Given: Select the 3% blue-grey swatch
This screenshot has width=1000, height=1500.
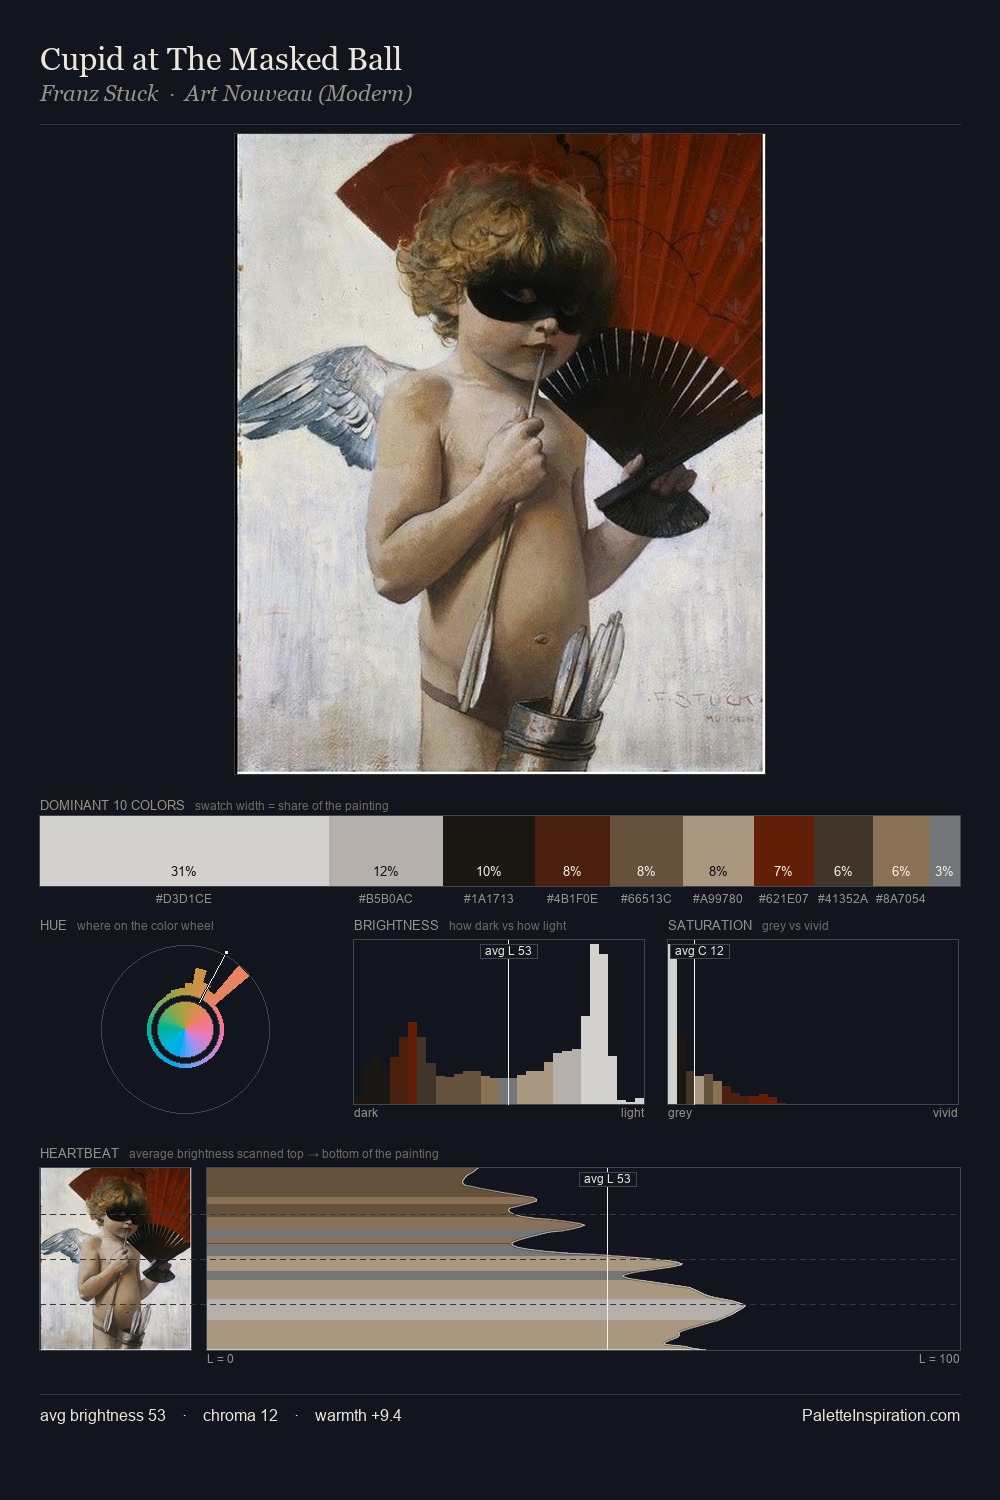Looking at the screenshot, I should (x=945, y=851).
